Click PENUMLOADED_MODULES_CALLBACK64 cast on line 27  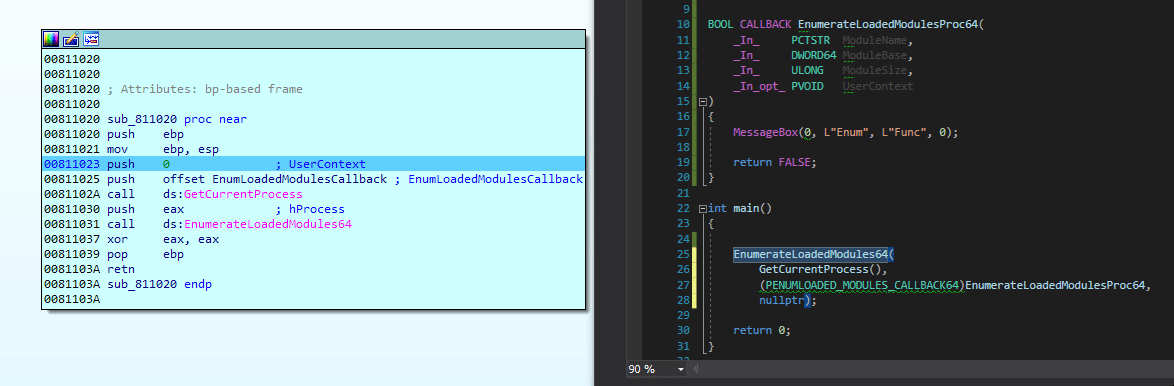click(862, 285)
